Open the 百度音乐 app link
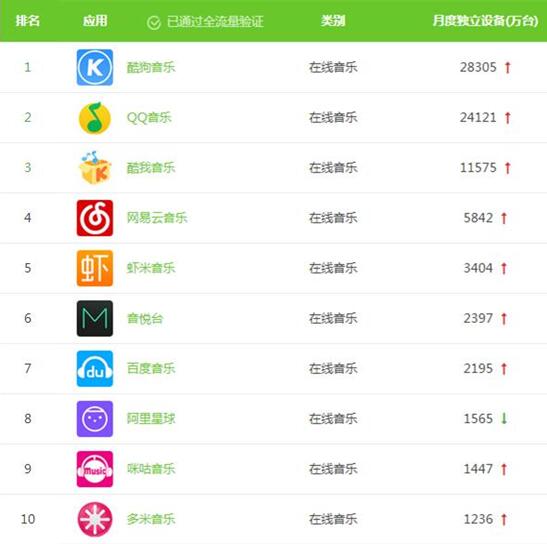Viewport: 547px width, 544px height. (x=151, y=368)
